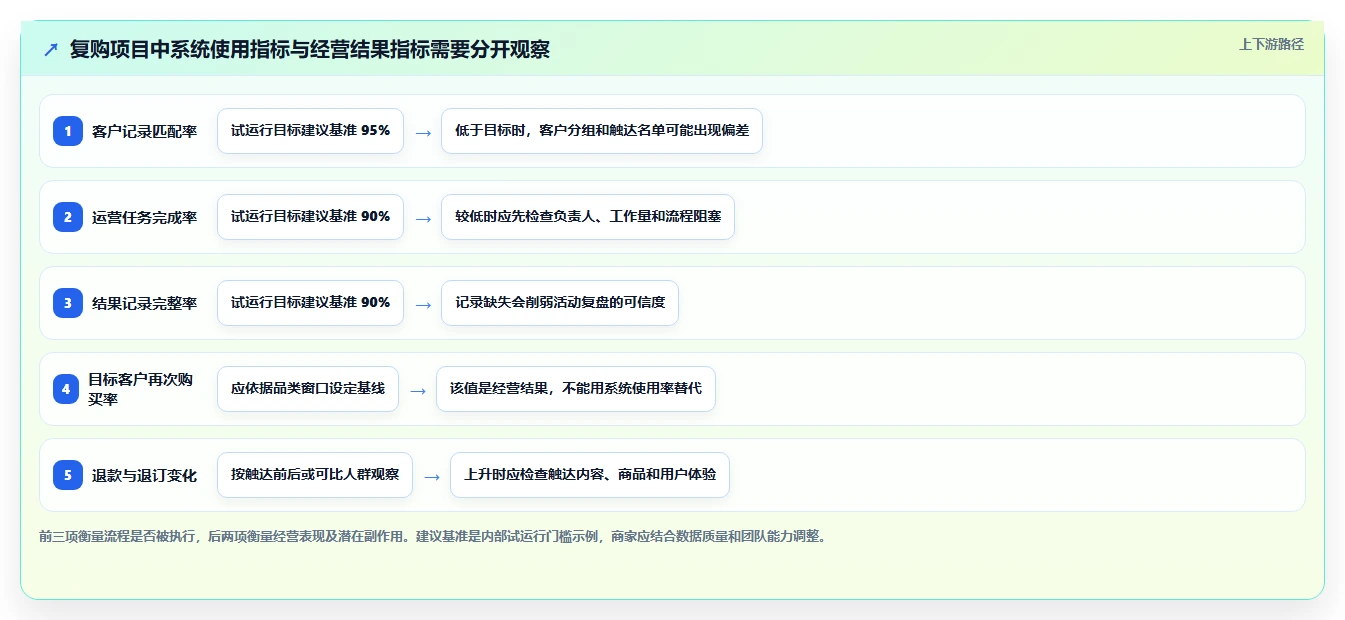
Task: Click the 应依据品类窗口设定基线 box
Action: 308,389
